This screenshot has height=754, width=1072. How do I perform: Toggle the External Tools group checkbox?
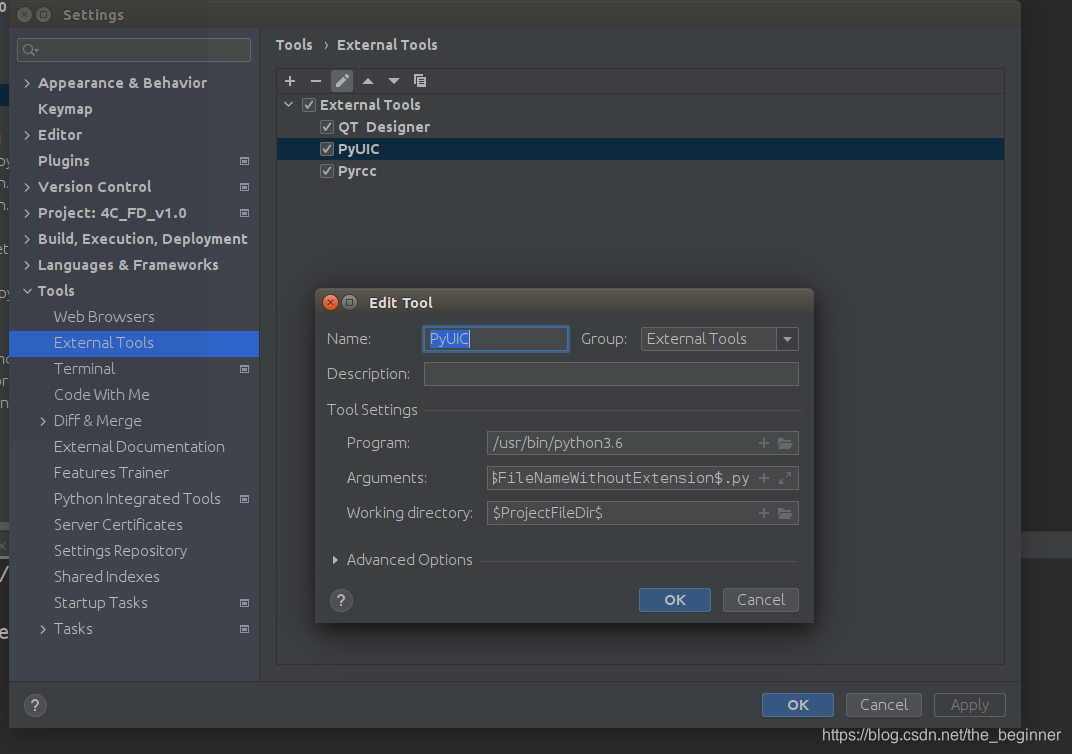(309, 105)
